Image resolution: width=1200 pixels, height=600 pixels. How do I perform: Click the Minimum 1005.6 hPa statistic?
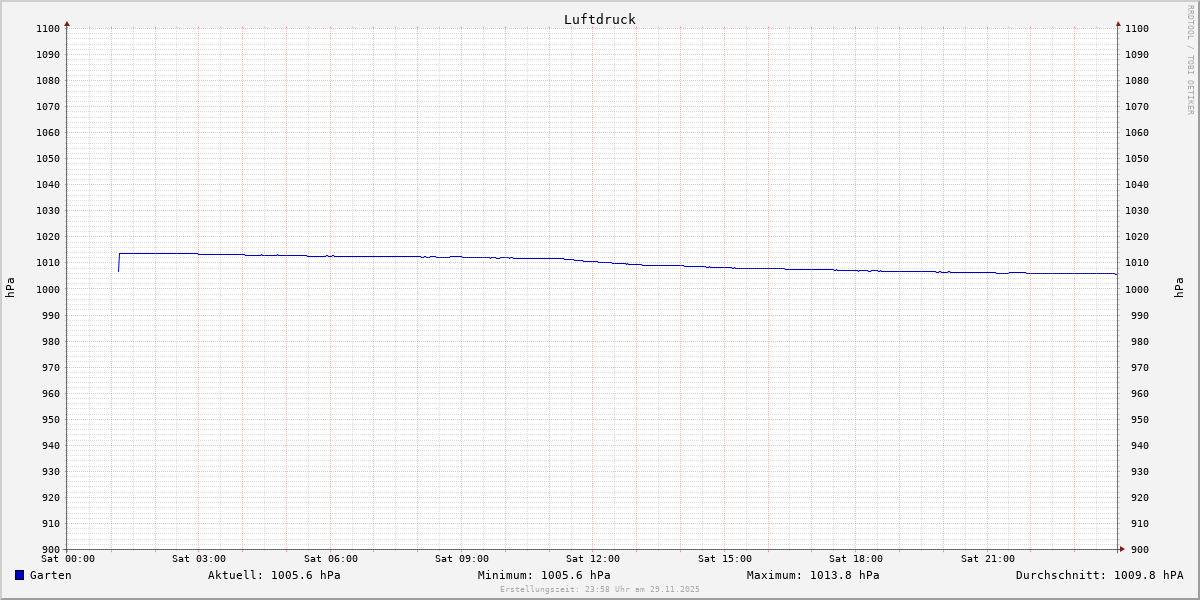[x=544, y=575]
